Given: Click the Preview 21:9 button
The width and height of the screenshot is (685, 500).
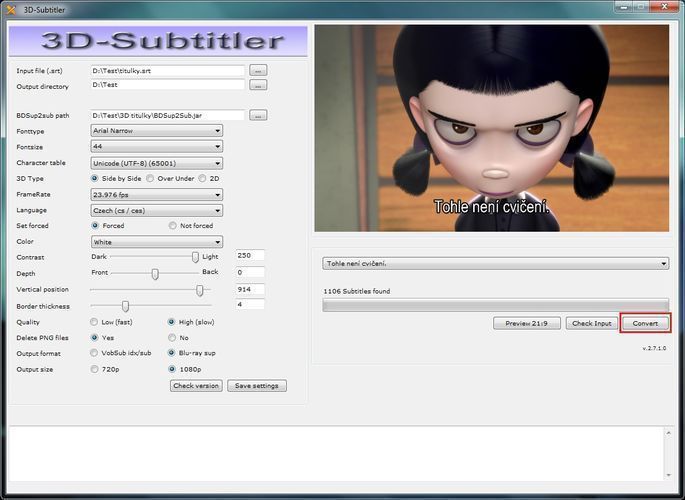Looking at the screenshot, I should pyautogui.click(x=527, y=323).
